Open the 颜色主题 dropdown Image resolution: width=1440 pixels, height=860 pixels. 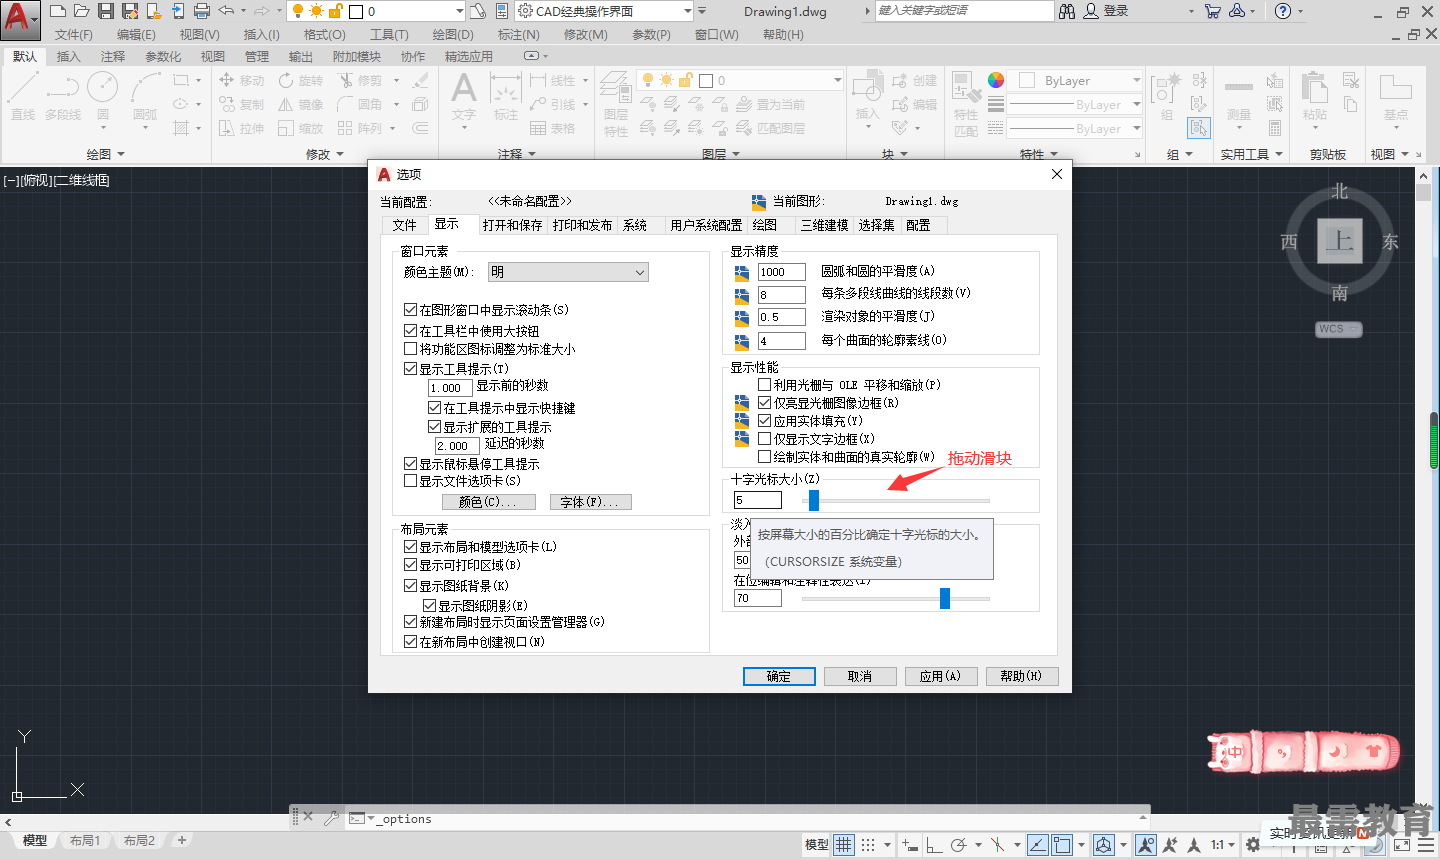point(568,272)
